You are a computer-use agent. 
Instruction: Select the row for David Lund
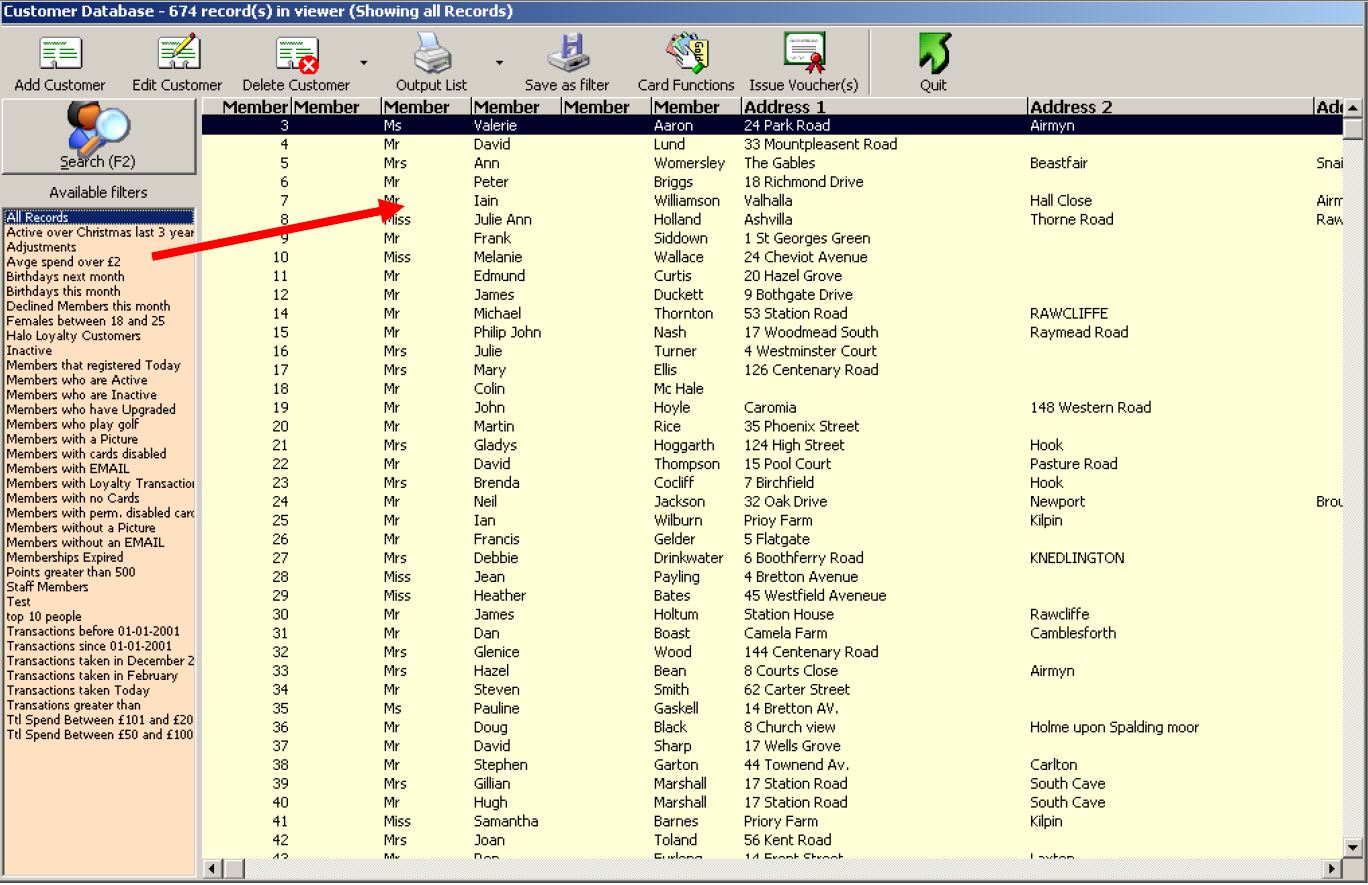click(x=772, y=145)
